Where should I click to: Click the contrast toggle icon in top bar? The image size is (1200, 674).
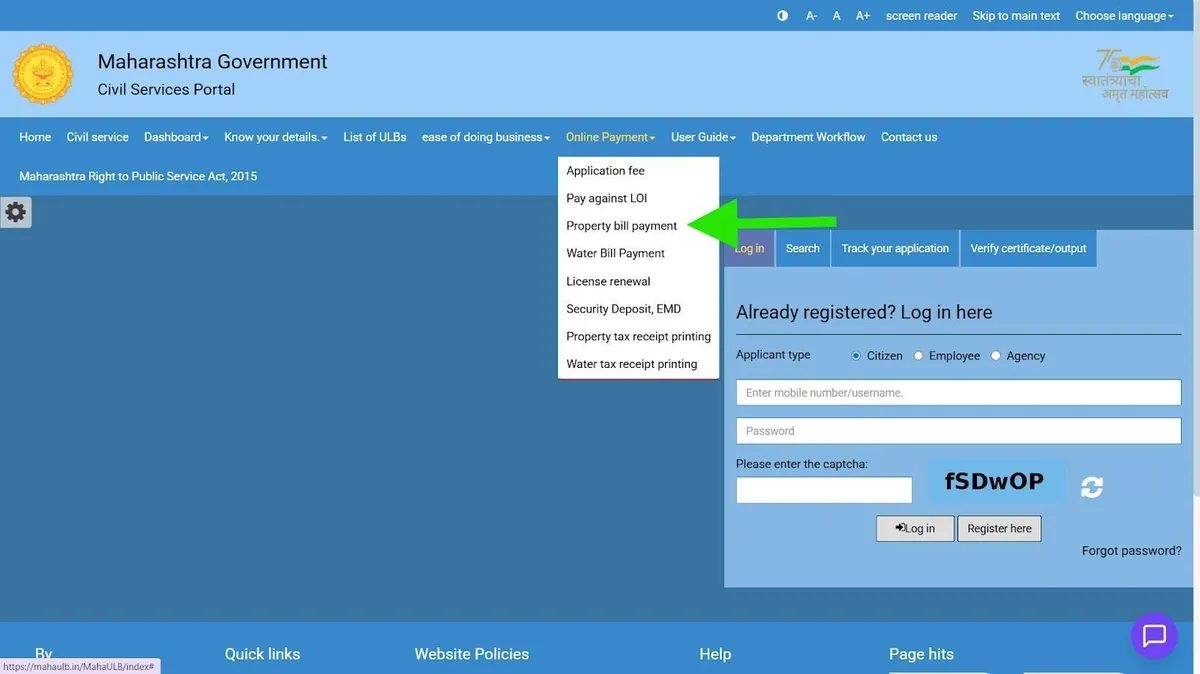point(782,15)
